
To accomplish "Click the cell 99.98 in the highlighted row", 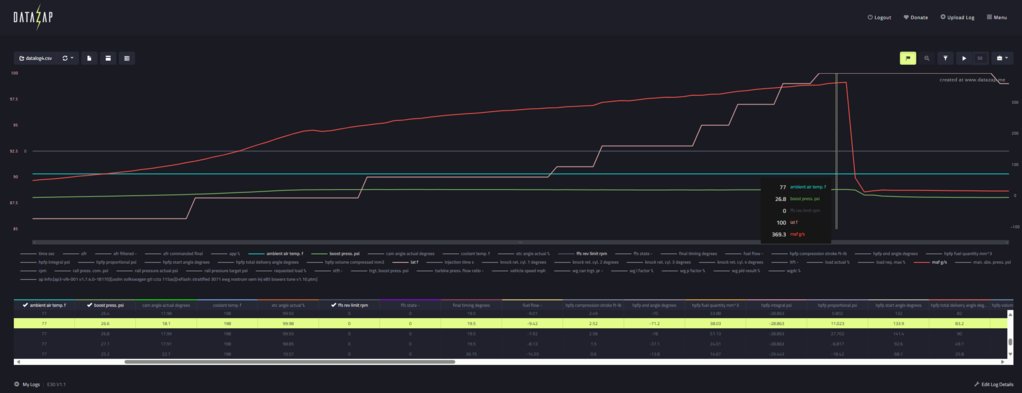I will click(289, 323).
